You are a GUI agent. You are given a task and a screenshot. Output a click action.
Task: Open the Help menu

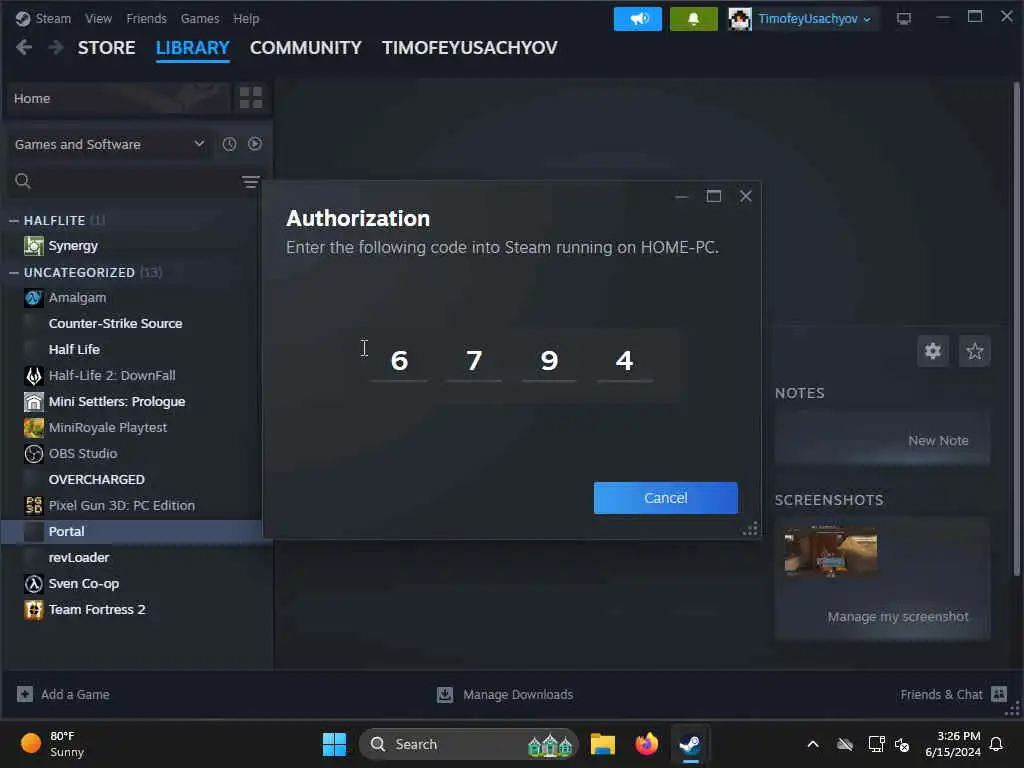pyautogui.click(x=246, y=18)
